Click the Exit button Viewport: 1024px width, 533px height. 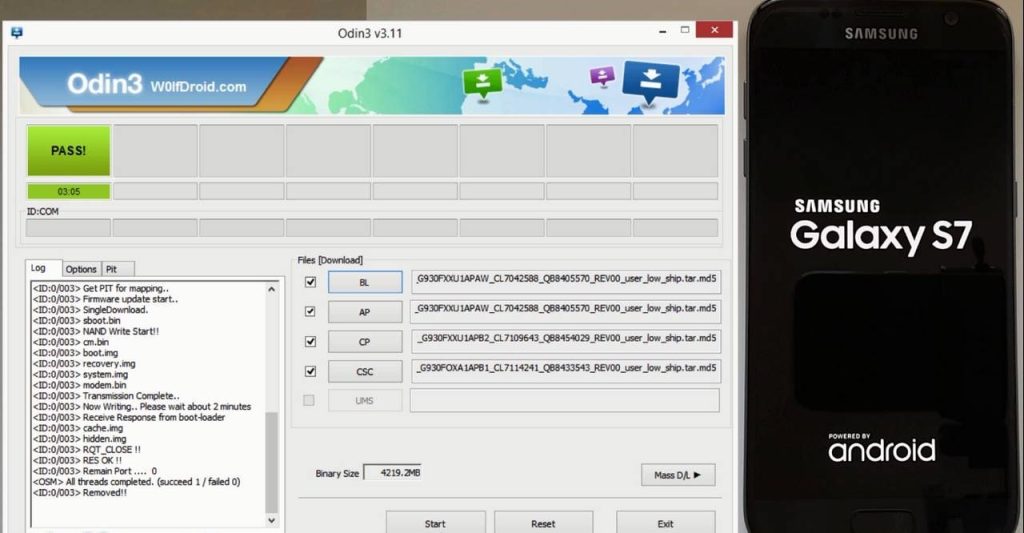[665, 523]
